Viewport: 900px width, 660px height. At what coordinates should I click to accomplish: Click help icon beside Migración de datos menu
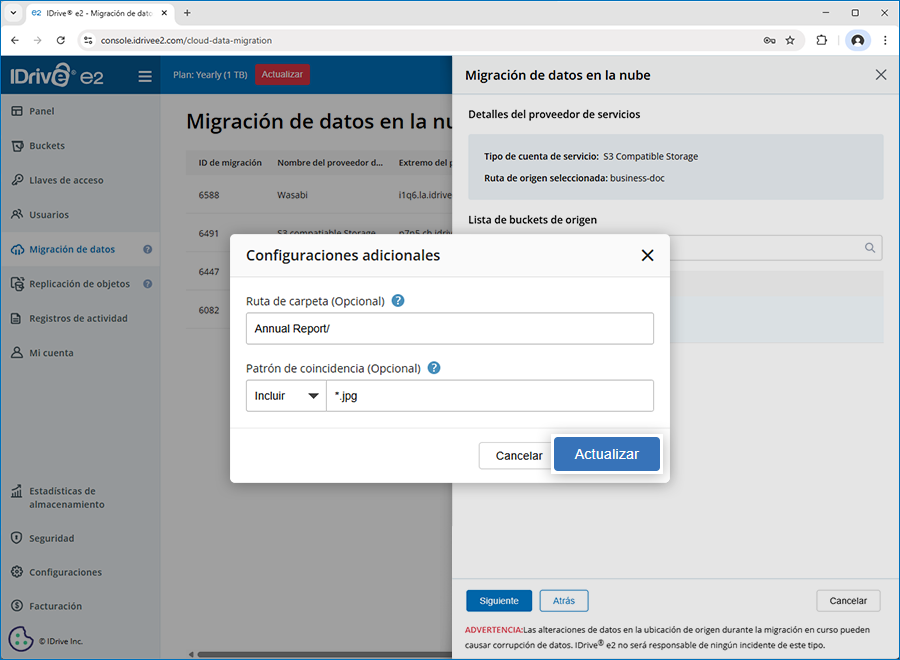pyautogui.click(x=148, y=250)
